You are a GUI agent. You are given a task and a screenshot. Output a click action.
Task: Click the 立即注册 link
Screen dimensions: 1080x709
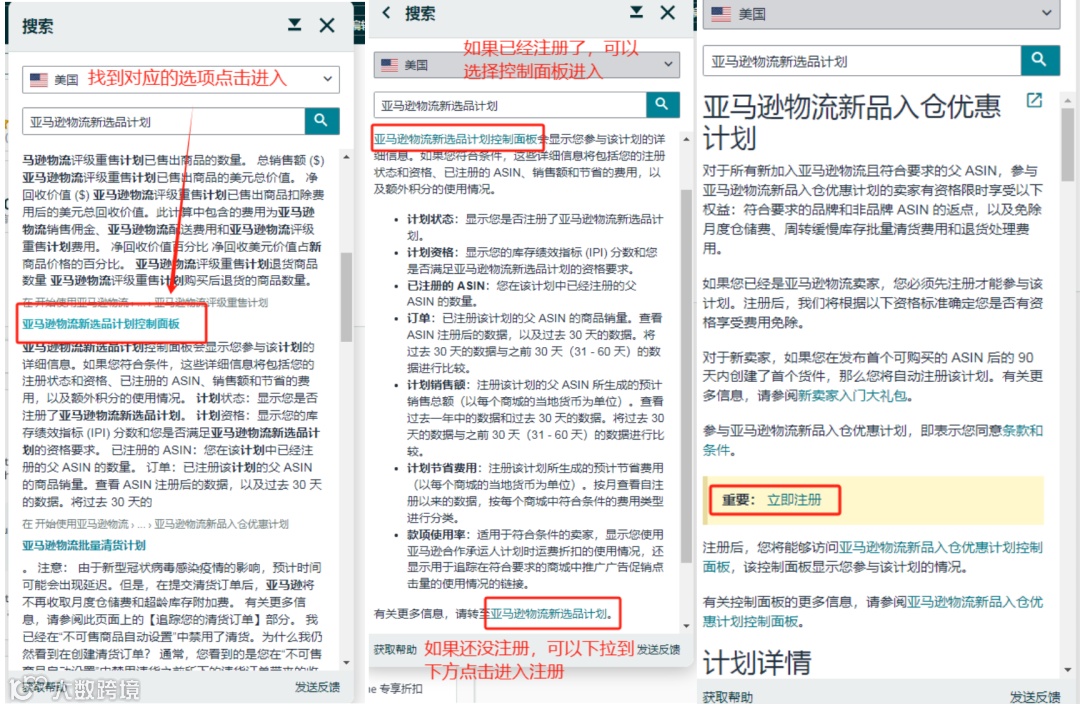794,500
